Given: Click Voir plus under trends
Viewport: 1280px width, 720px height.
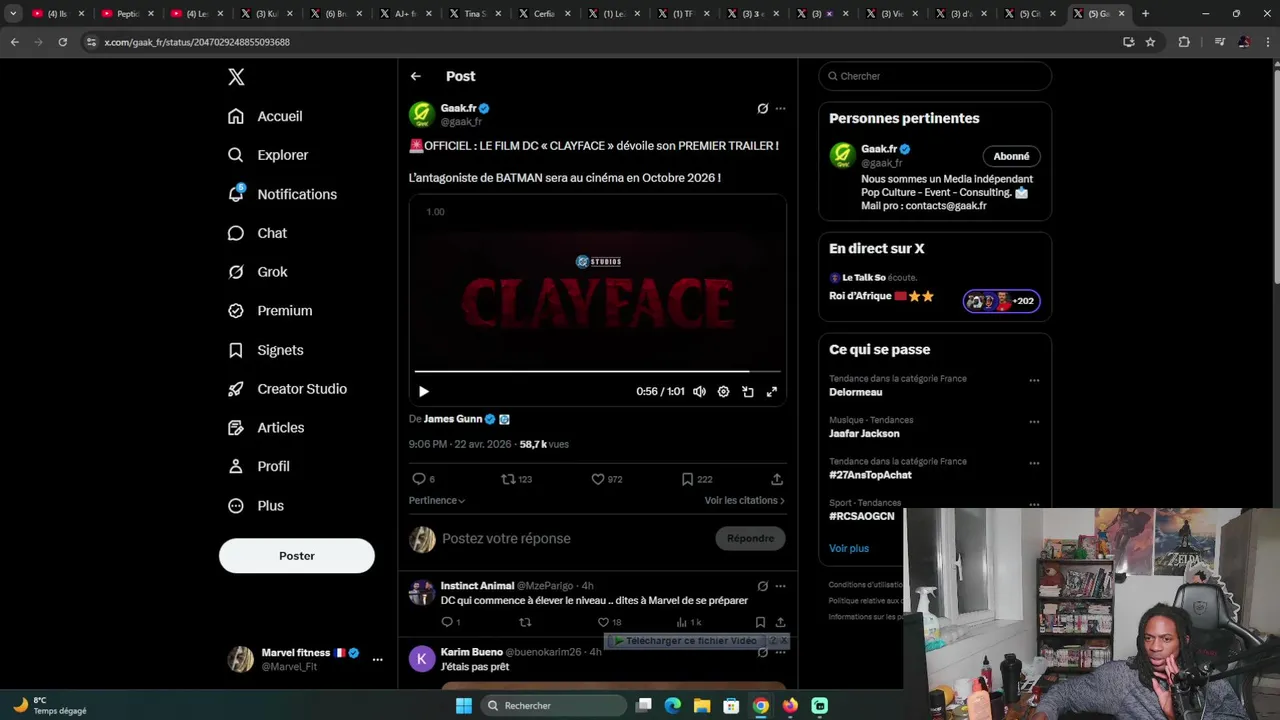Looking at the screenshot, I should (x=849, y=548).
